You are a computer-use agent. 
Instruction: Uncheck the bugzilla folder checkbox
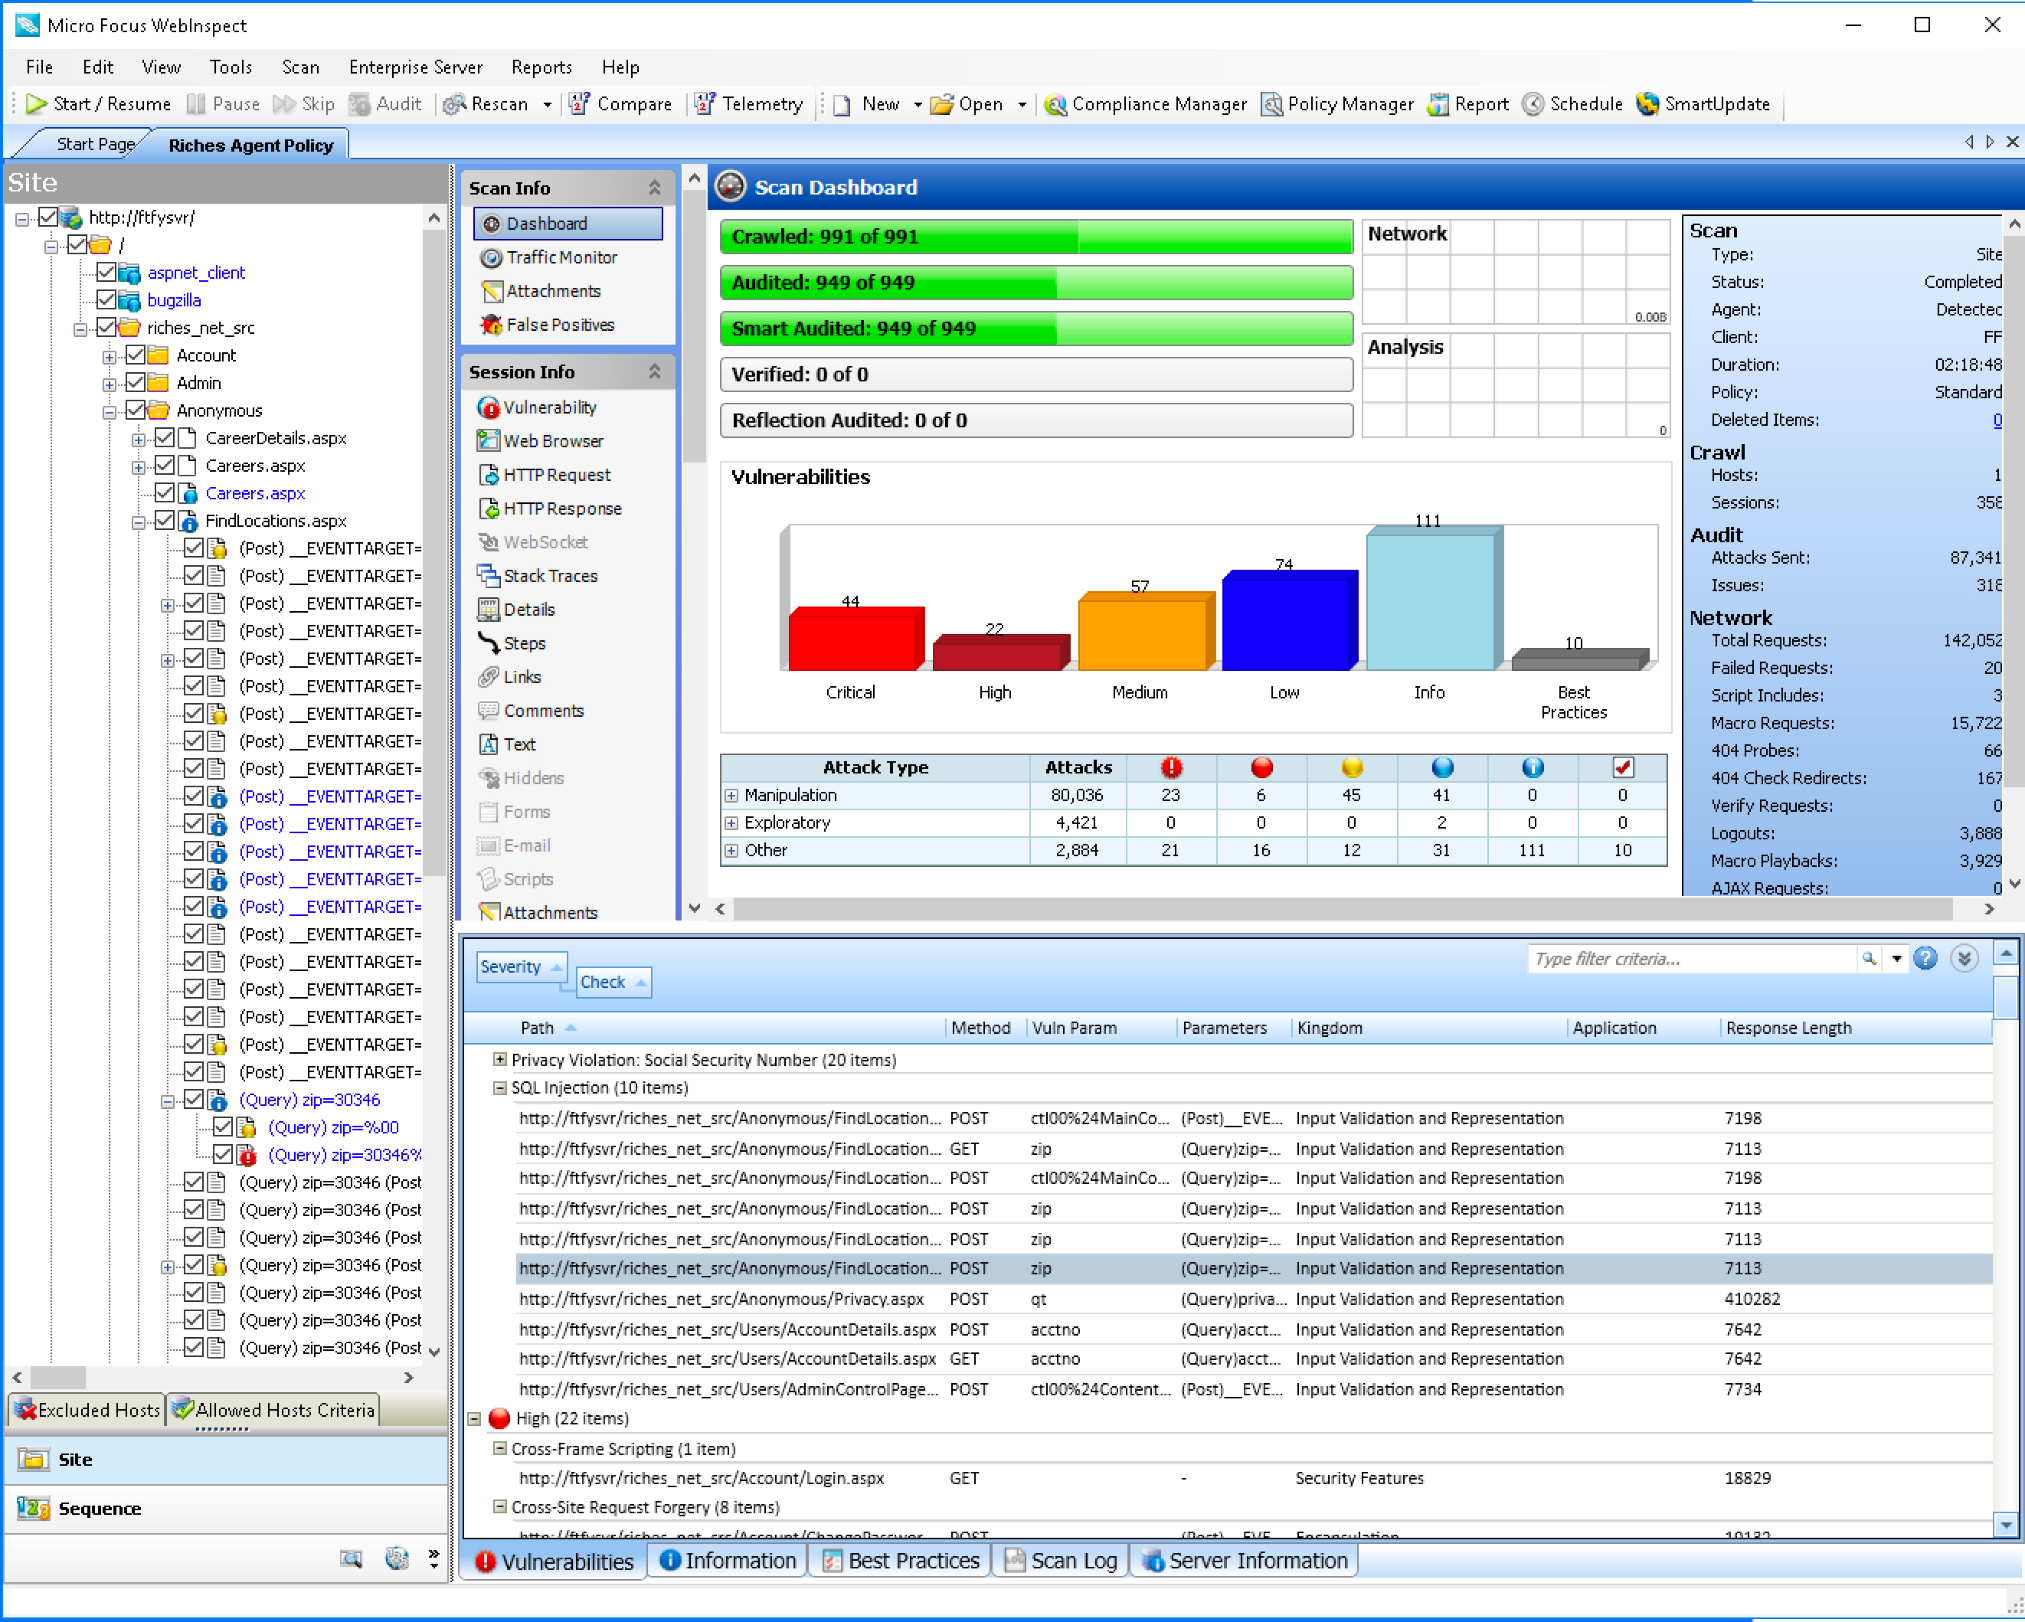click(x=107, y=300)
